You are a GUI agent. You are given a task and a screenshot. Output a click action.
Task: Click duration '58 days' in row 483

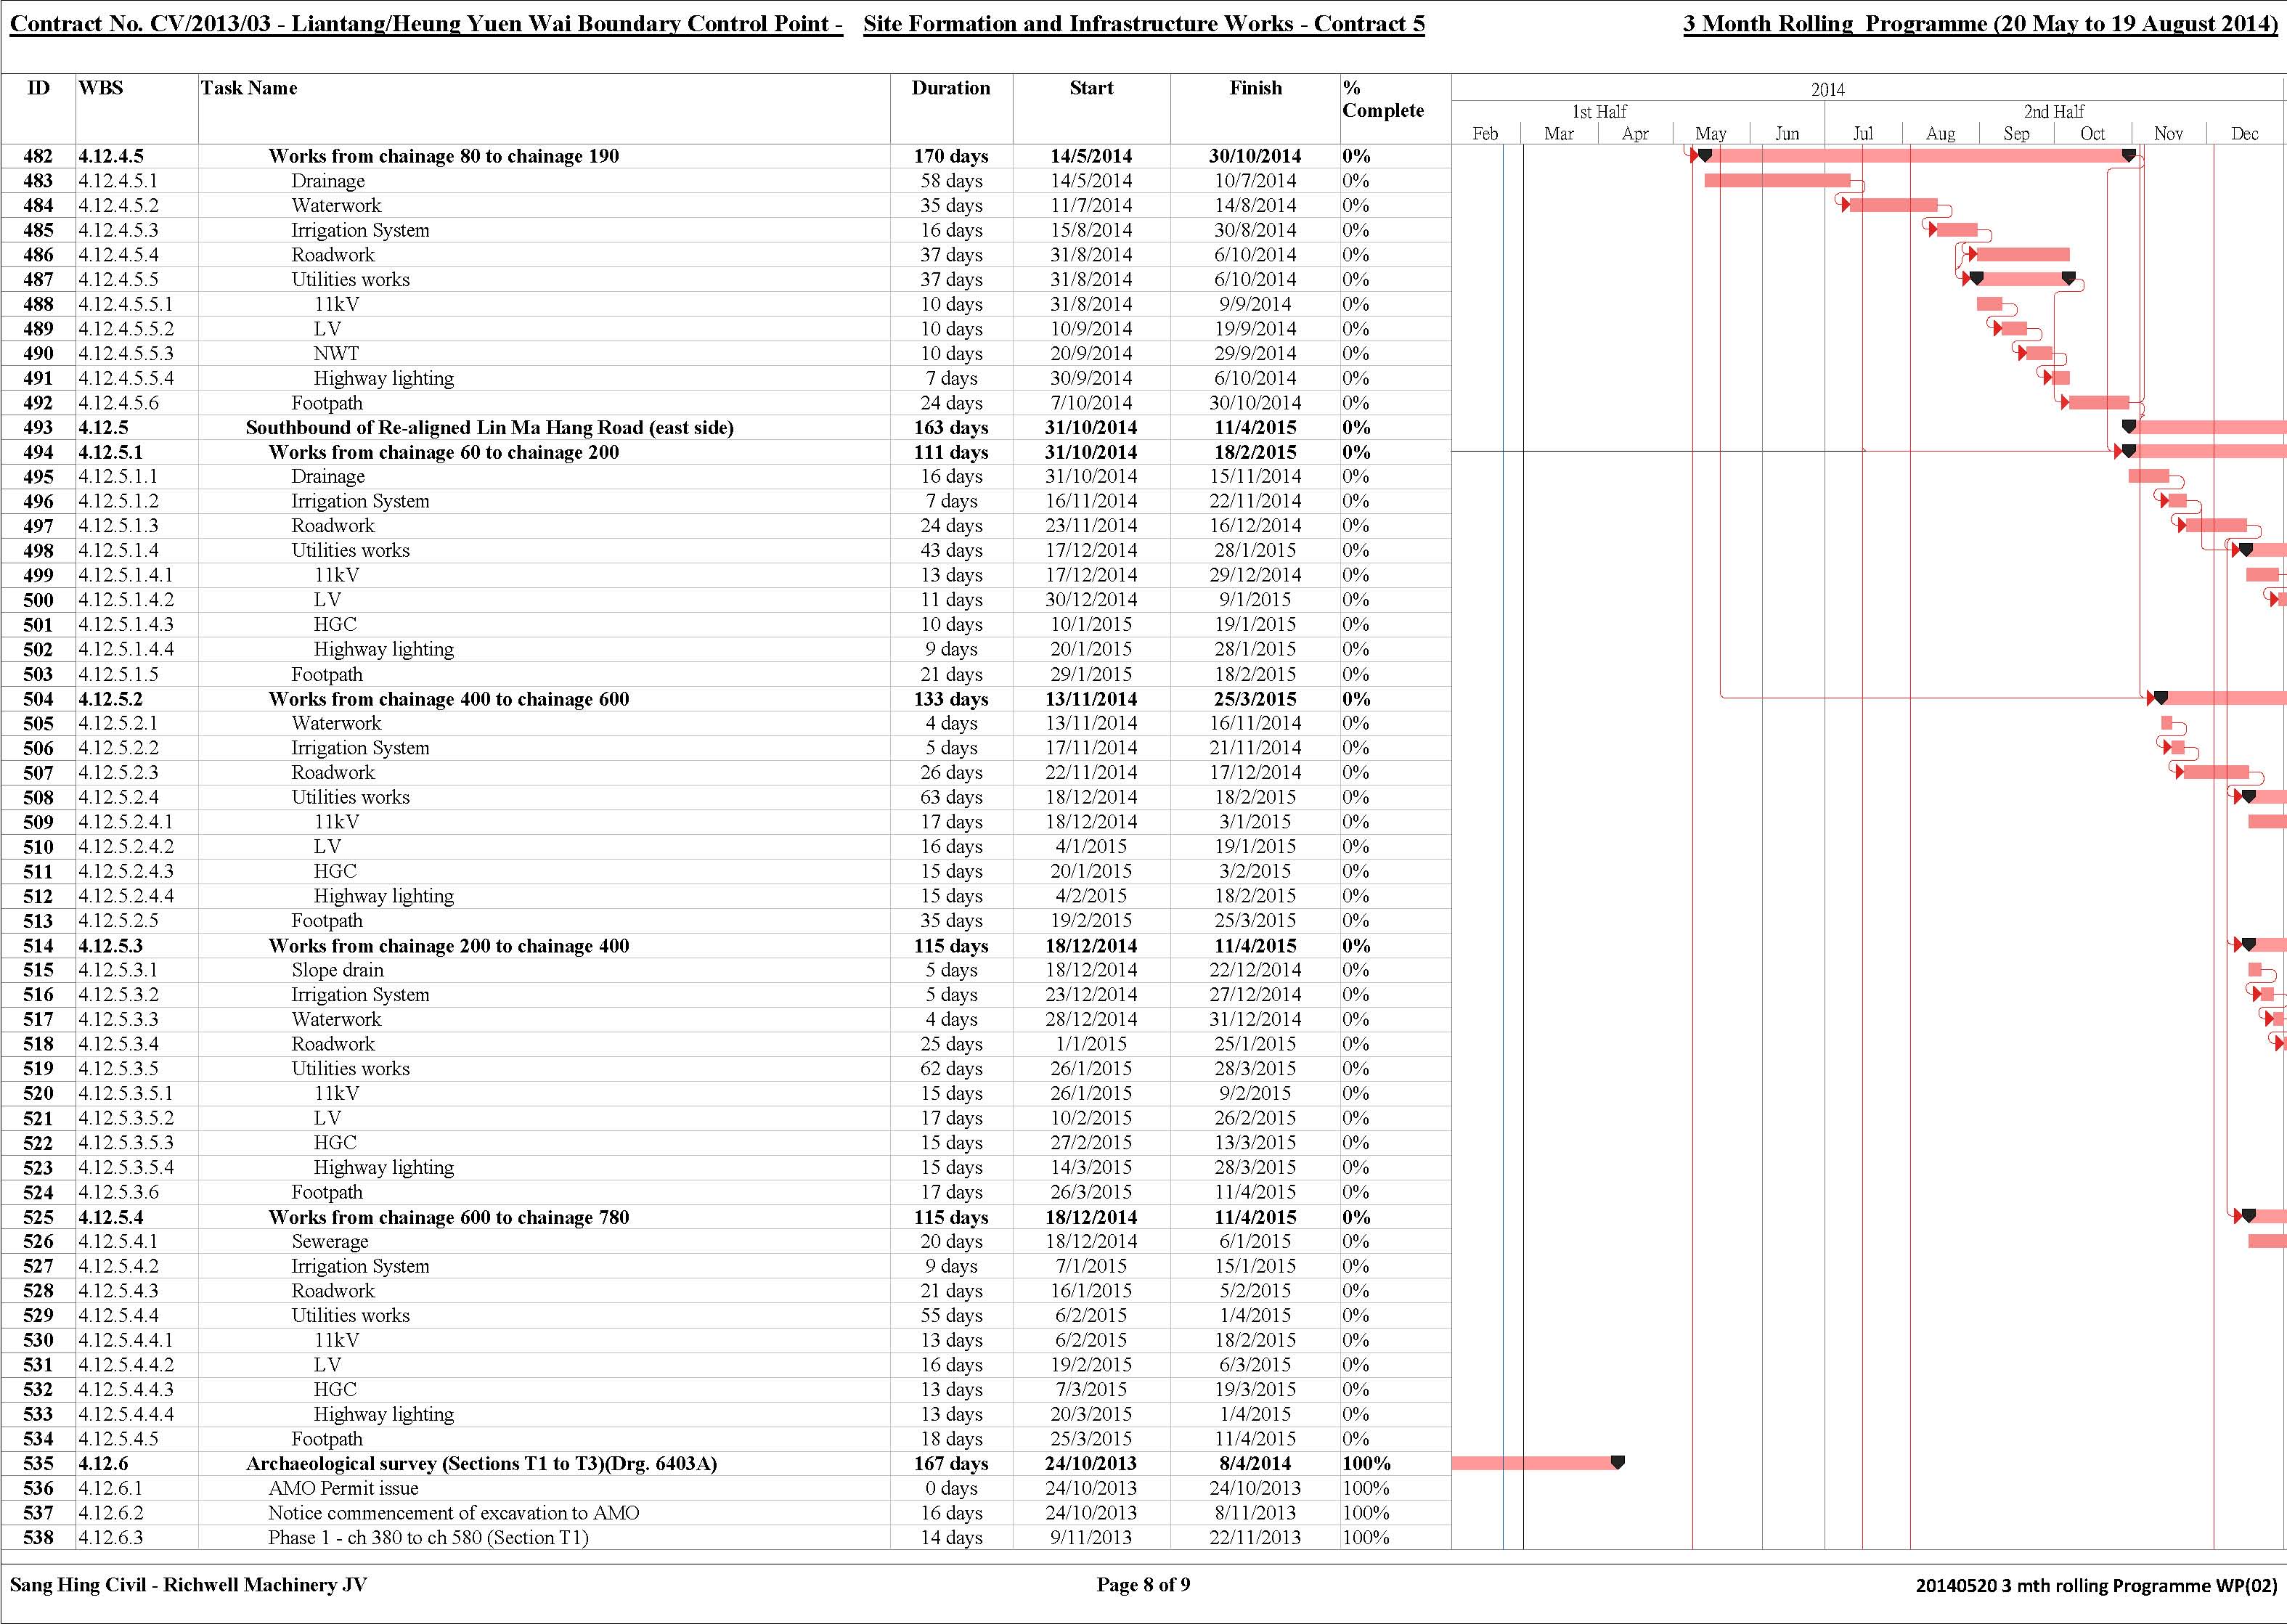951,181
